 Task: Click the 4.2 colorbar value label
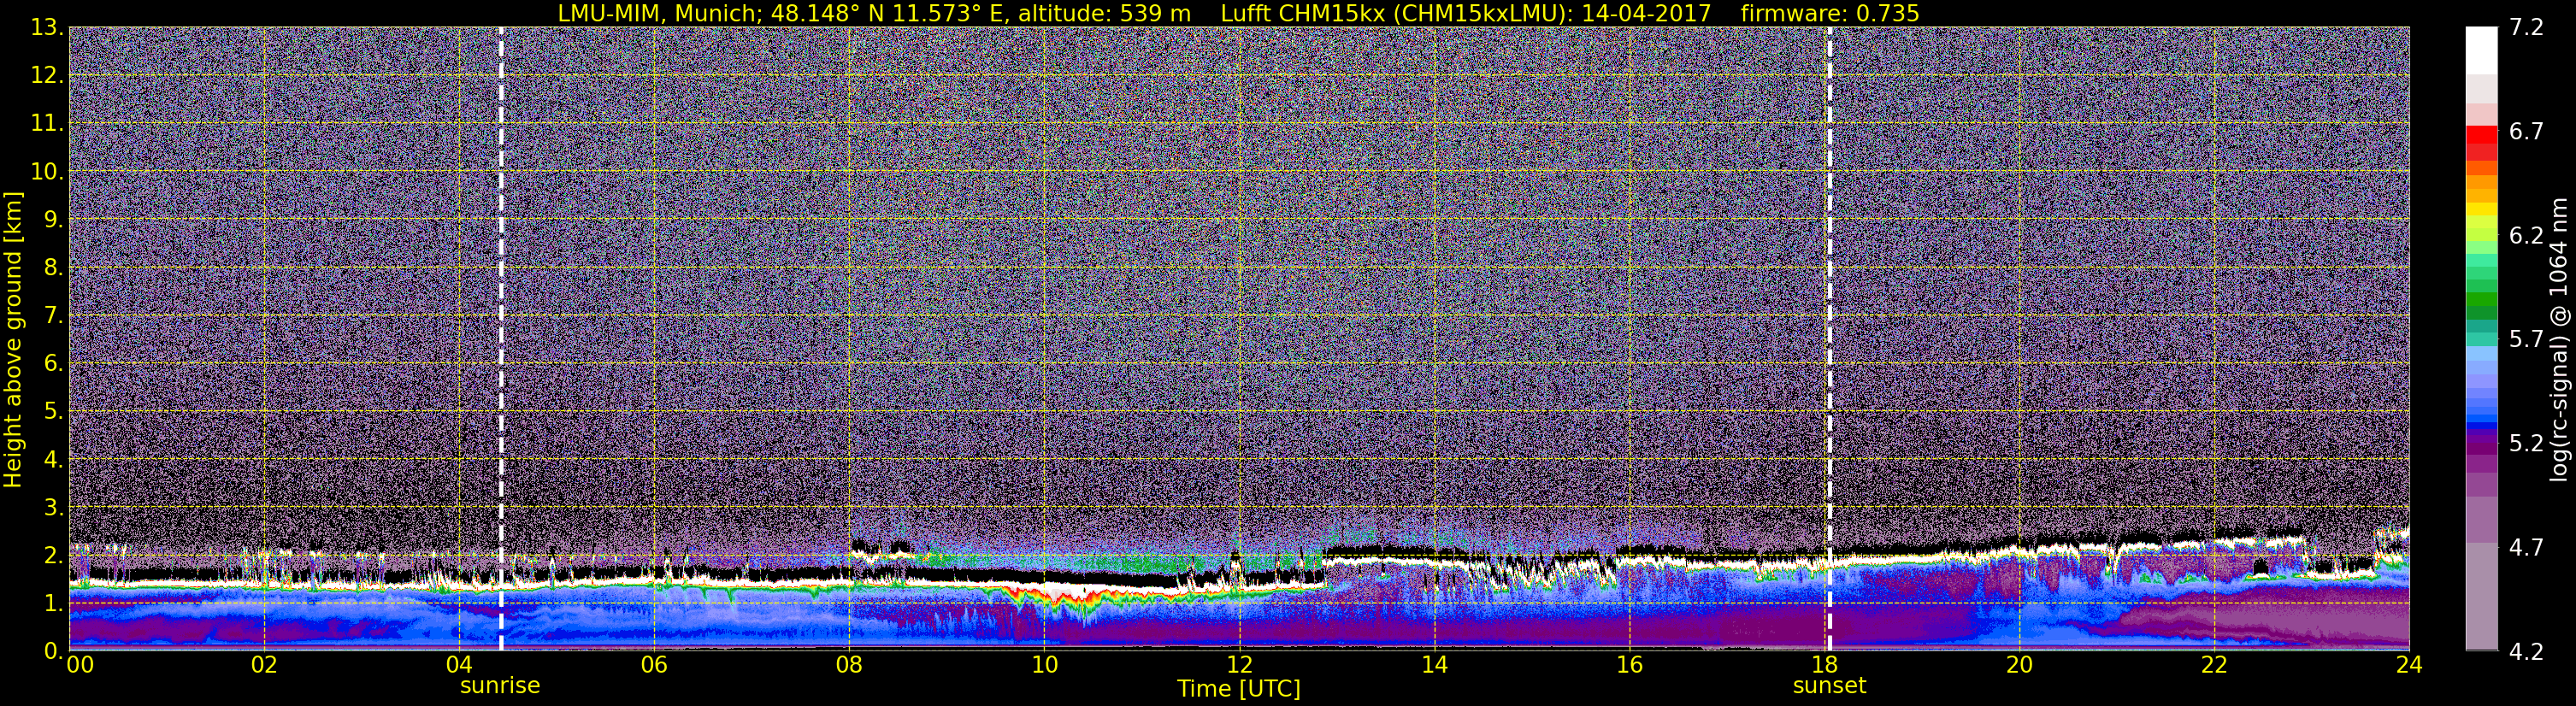2526,652
